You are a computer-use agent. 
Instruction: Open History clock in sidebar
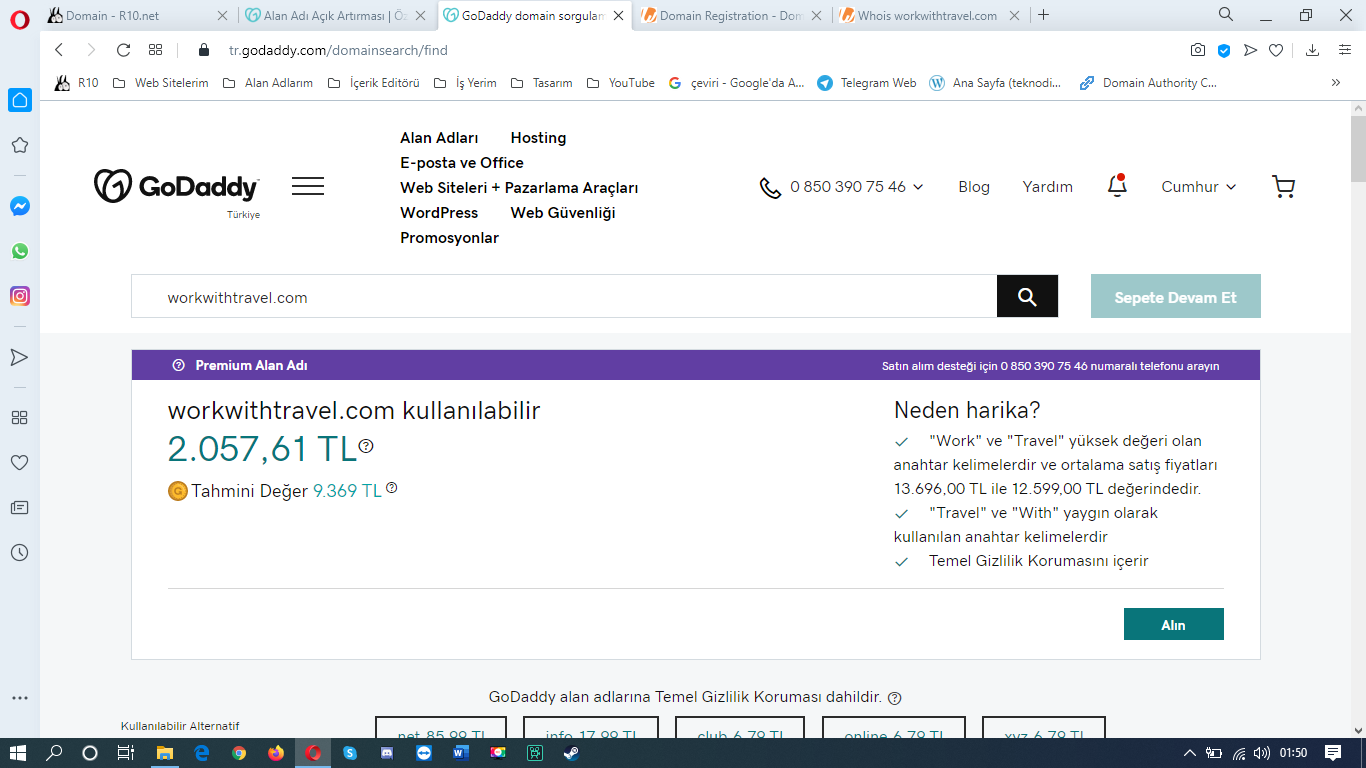20,553
